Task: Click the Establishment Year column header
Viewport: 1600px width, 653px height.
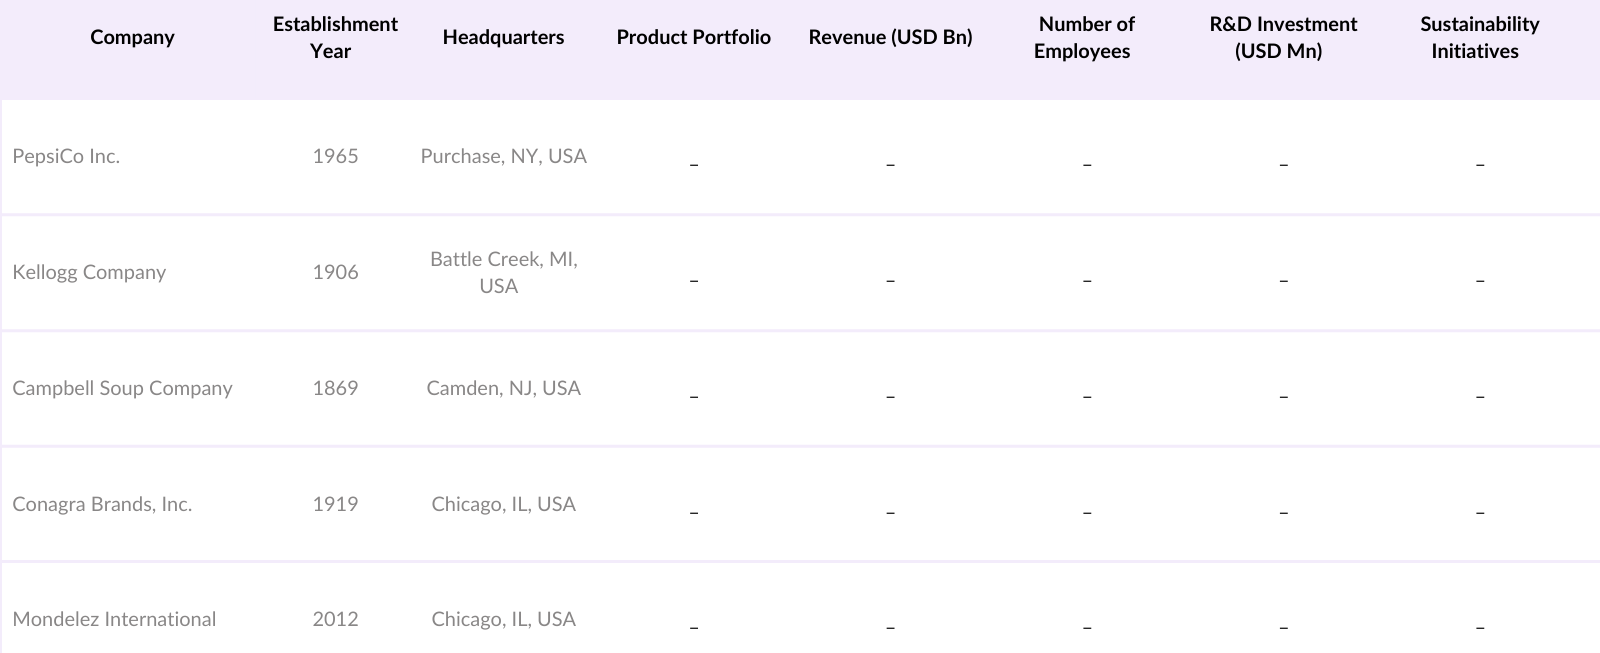Action: 335,37
